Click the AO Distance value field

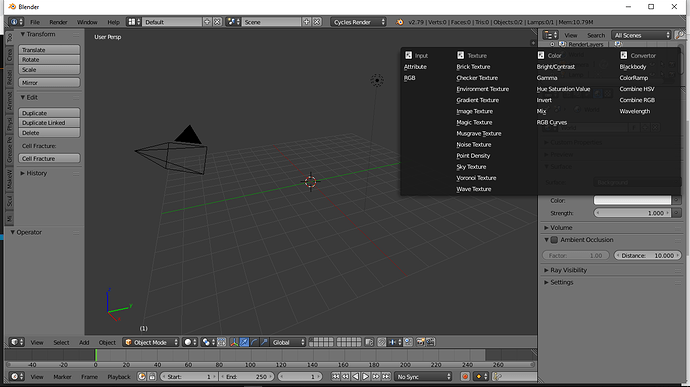[x=648, y=255]
